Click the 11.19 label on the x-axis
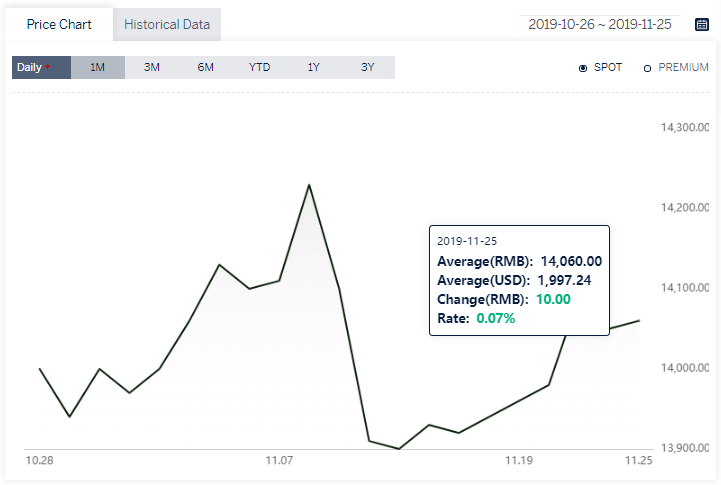This screenshot has width=721, height=485. (x=519, y=460)
